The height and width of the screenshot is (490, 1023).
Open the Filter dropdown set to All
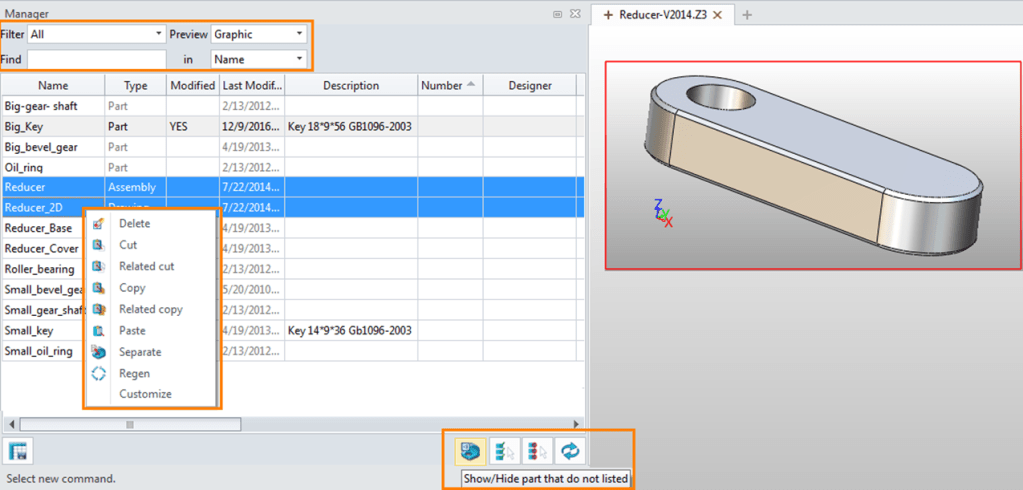coord(96,34)
